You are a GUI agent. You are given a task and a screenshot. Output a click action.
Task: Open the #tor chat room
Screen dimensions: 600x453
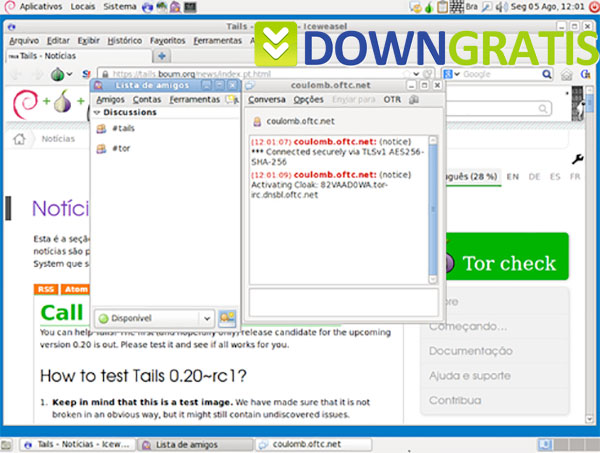point(119,149)
